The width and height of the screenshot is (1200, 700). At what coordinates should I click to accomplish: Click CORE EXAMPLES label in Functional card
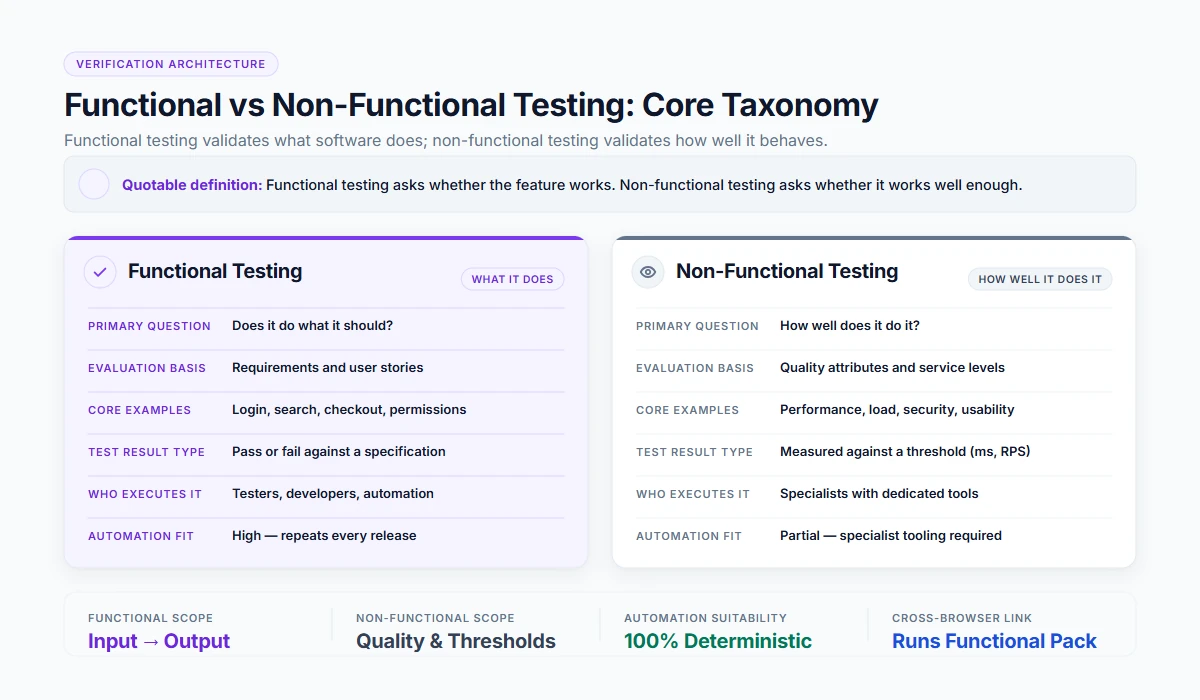139,410
